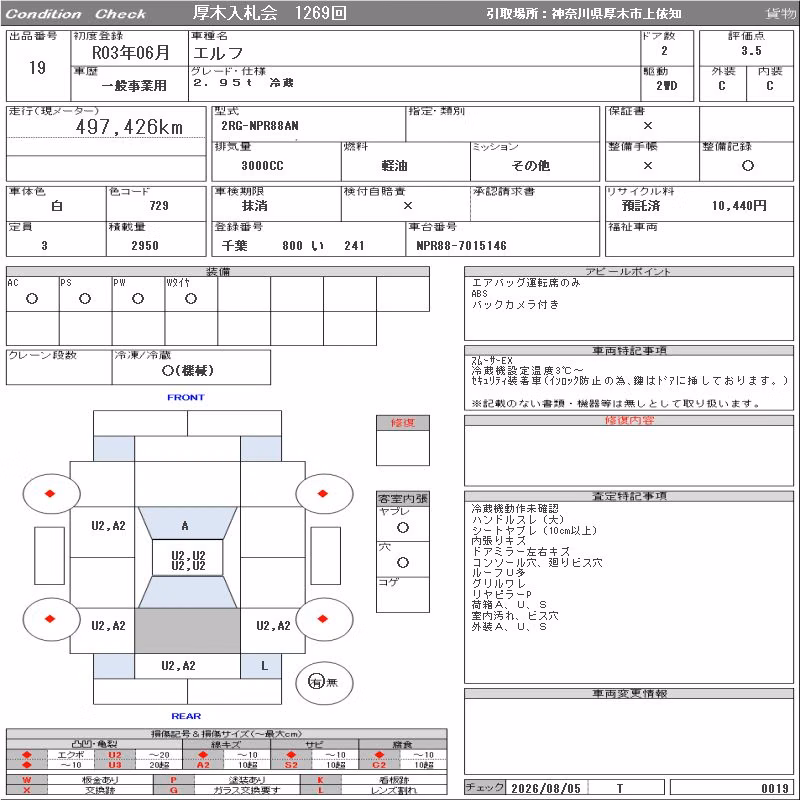Toggle the AC equipment circle

pyautogui.click(x=32, y=298)
